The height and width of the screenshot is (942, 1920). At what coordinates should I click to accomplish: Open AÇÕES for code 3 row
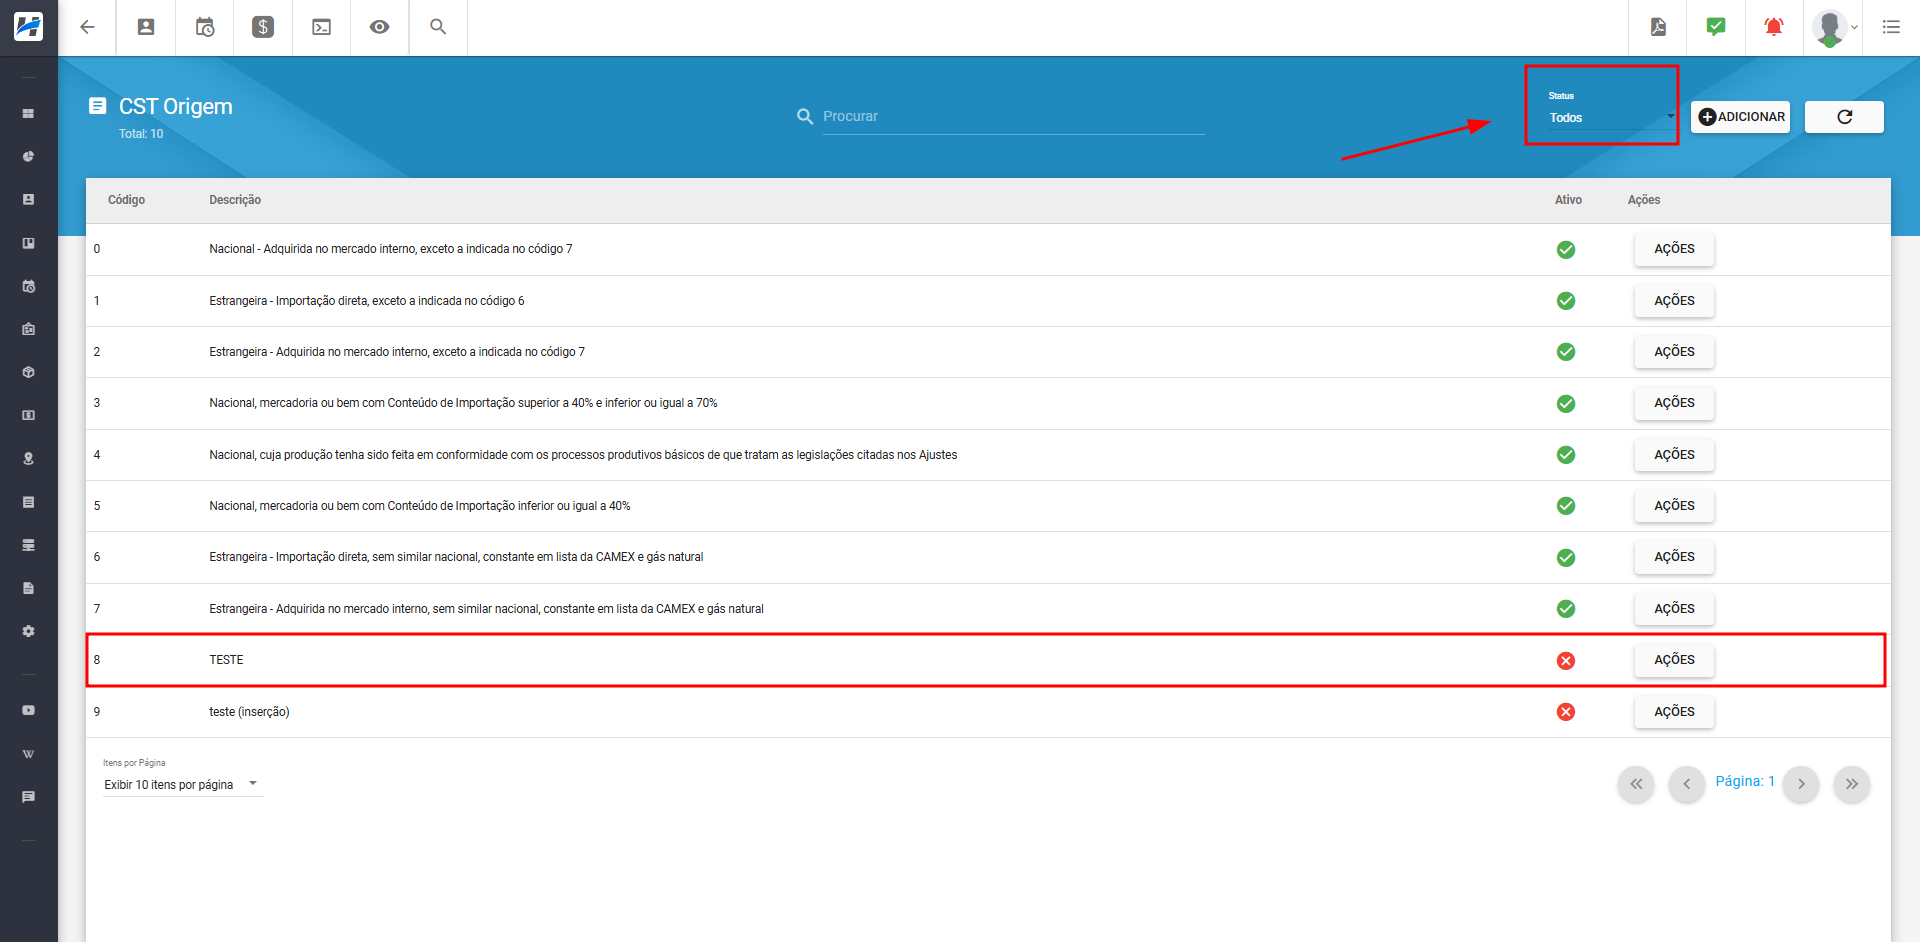point(1674,403)
